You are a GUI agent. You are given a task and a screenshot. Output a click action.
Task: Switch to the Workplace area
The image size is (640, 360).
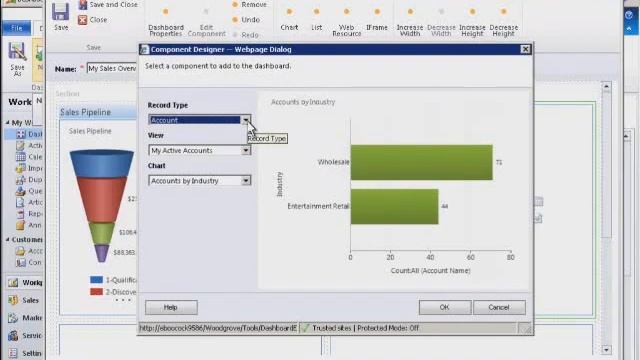[x=24, y=282]
